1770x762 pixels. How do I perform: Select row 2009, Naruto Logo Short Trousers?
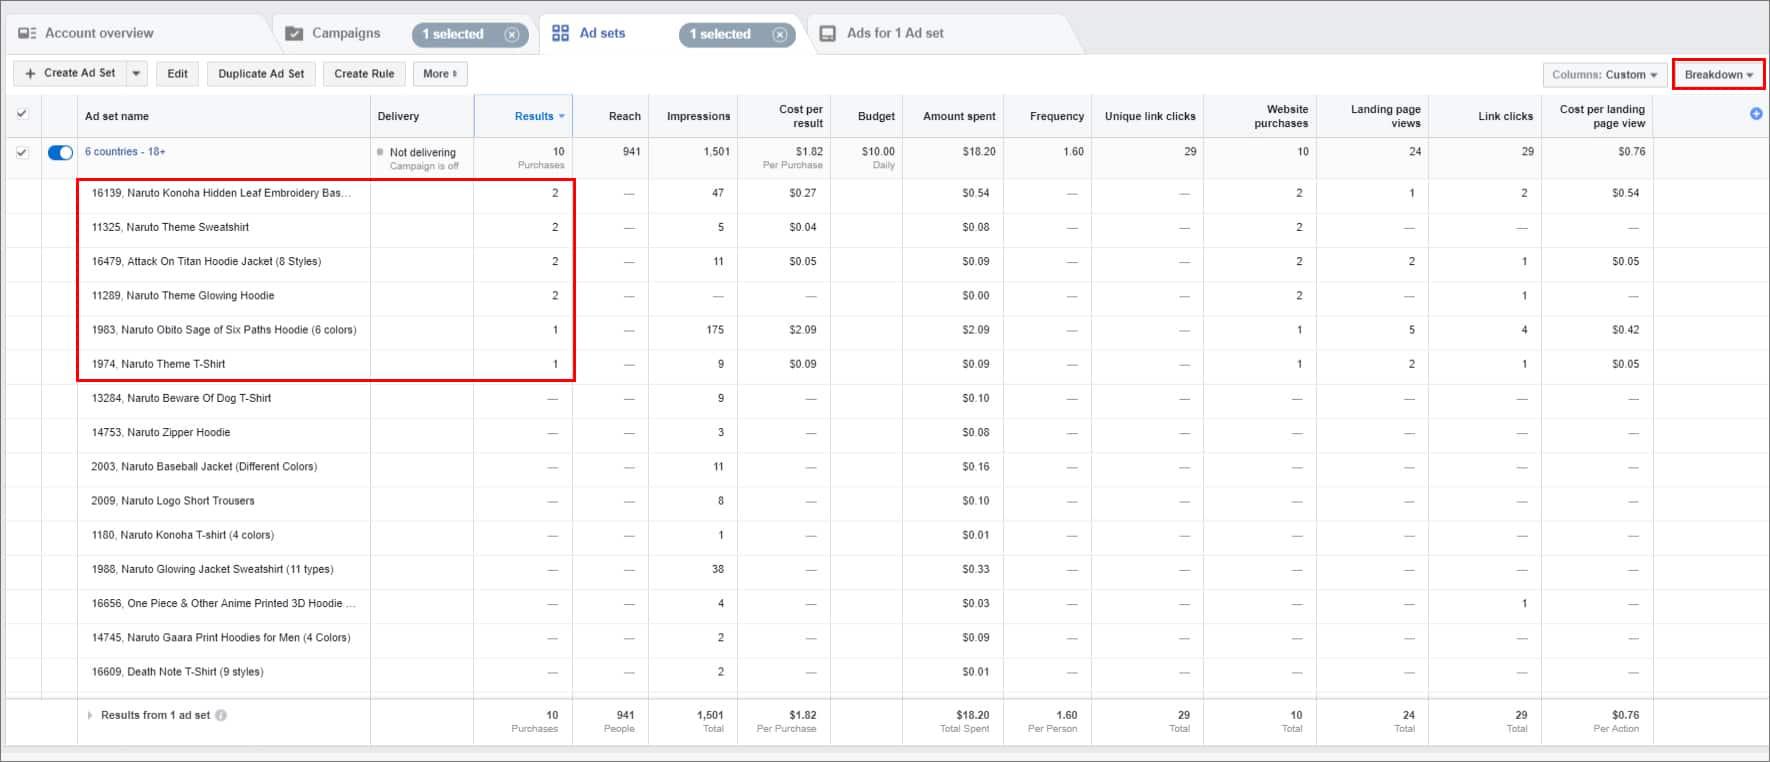[173, 500]
